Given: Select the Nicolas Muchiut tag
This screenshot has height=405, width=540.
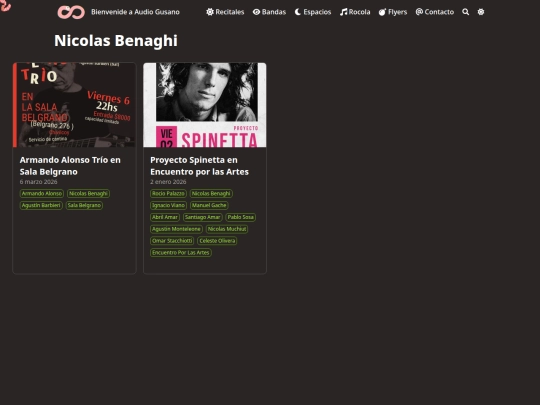Looking at the screenshot, I should pyautogui.click(x=227, y=229).
